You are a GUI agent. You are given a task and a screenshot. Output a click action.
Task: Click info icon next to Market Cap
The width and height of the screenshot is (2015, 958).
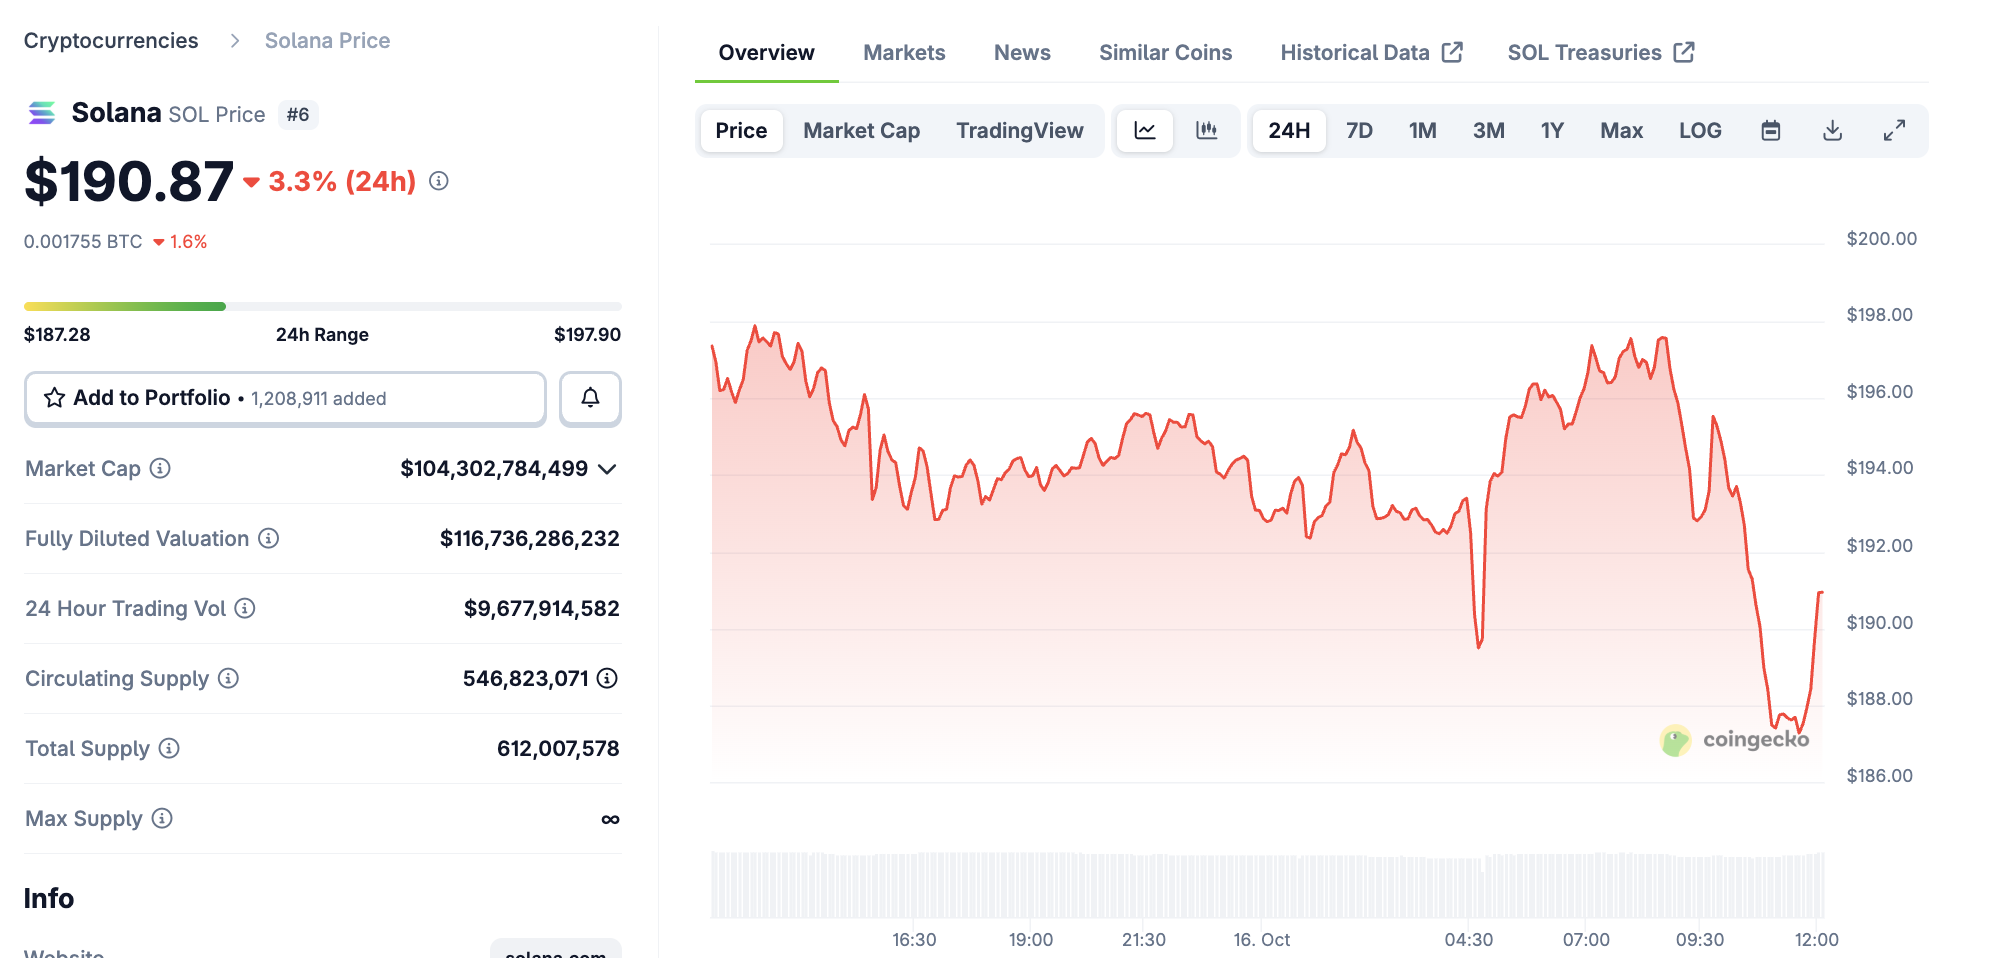pos(160,468)
